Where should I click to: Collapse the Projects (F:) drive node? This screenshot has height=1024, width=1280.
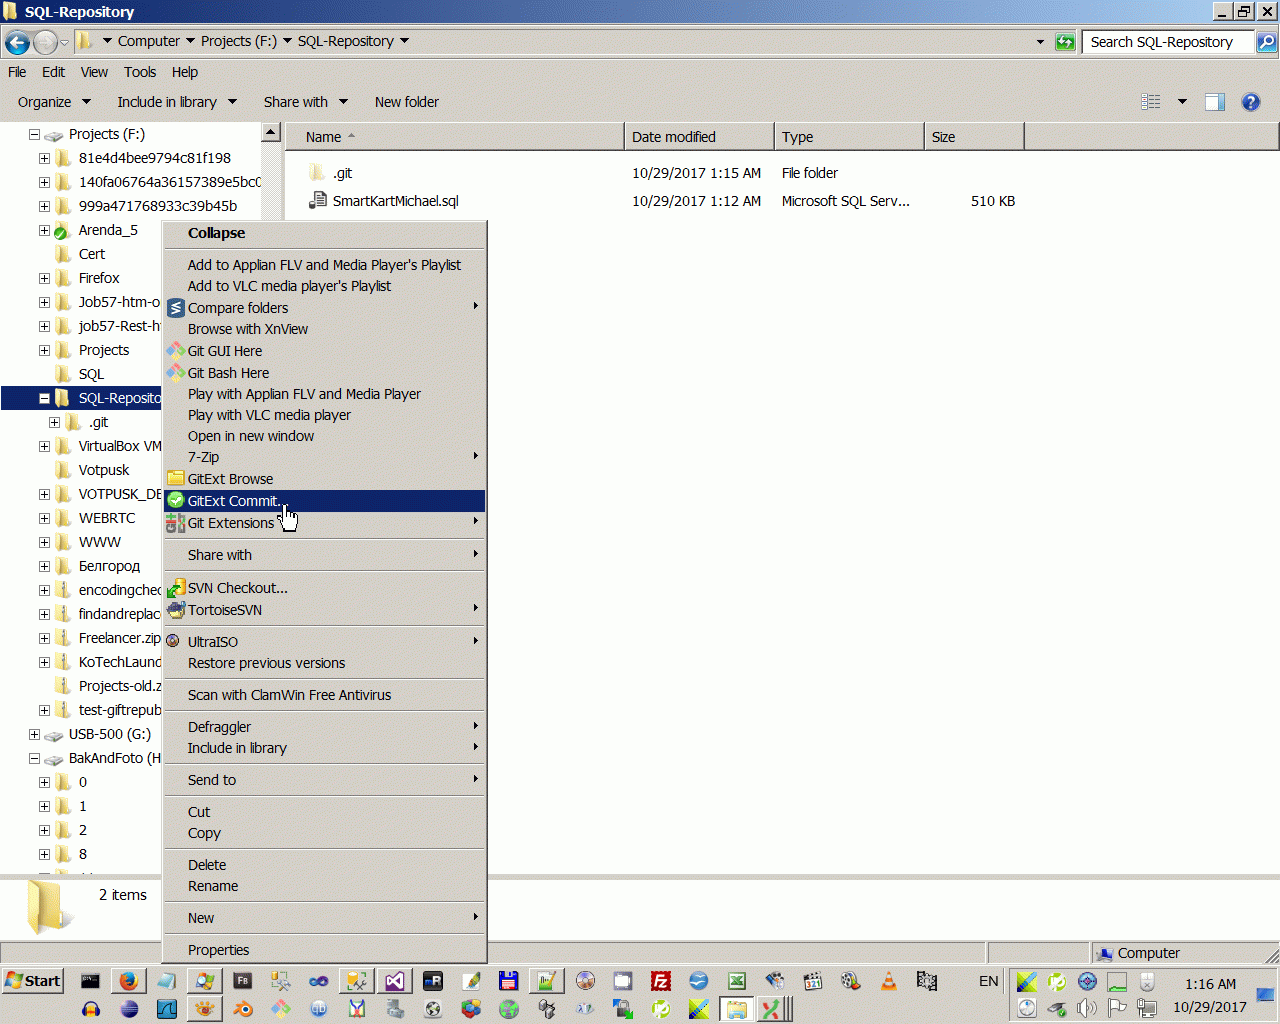point(34,134)
